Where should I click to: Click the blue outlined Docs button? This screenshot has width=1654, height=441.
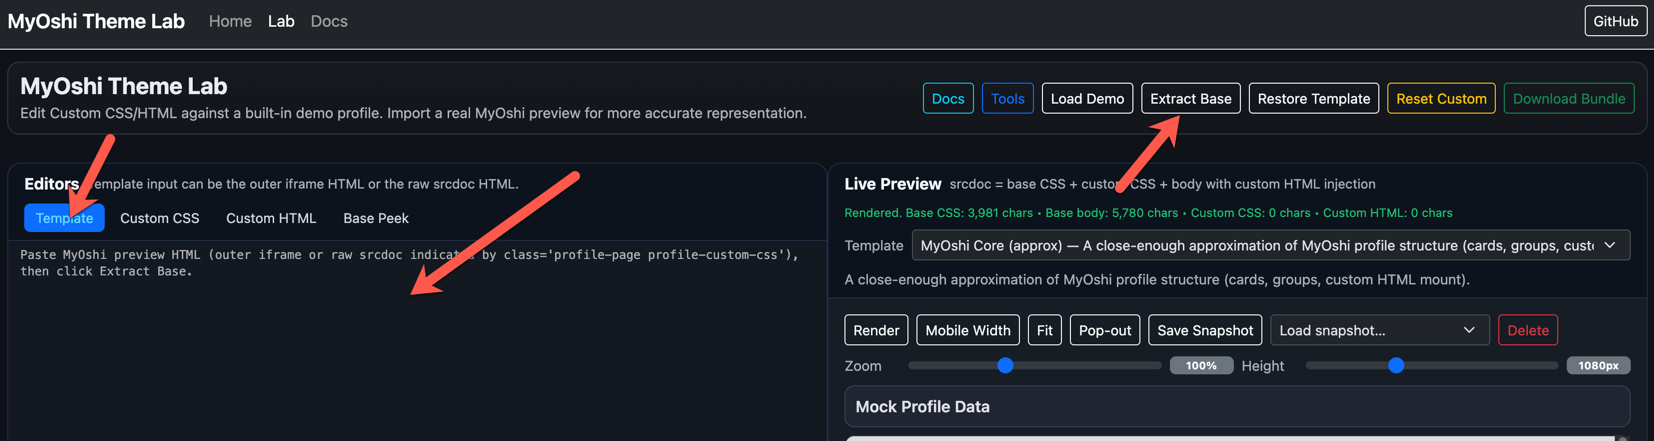(x=948, y=98)
